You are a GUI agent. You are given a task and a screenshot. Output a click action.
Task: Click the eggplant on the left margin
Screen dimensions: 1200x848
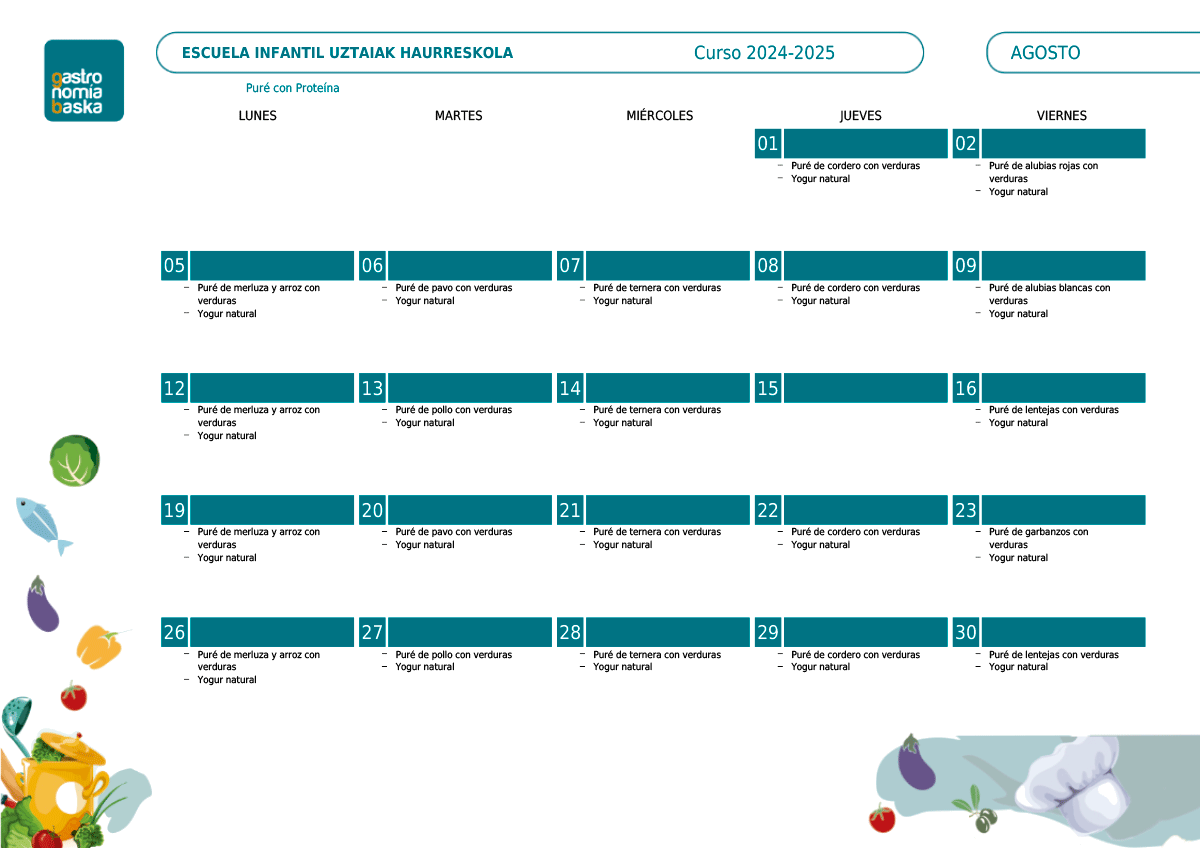pyautogui.click(x=42, y=606)
